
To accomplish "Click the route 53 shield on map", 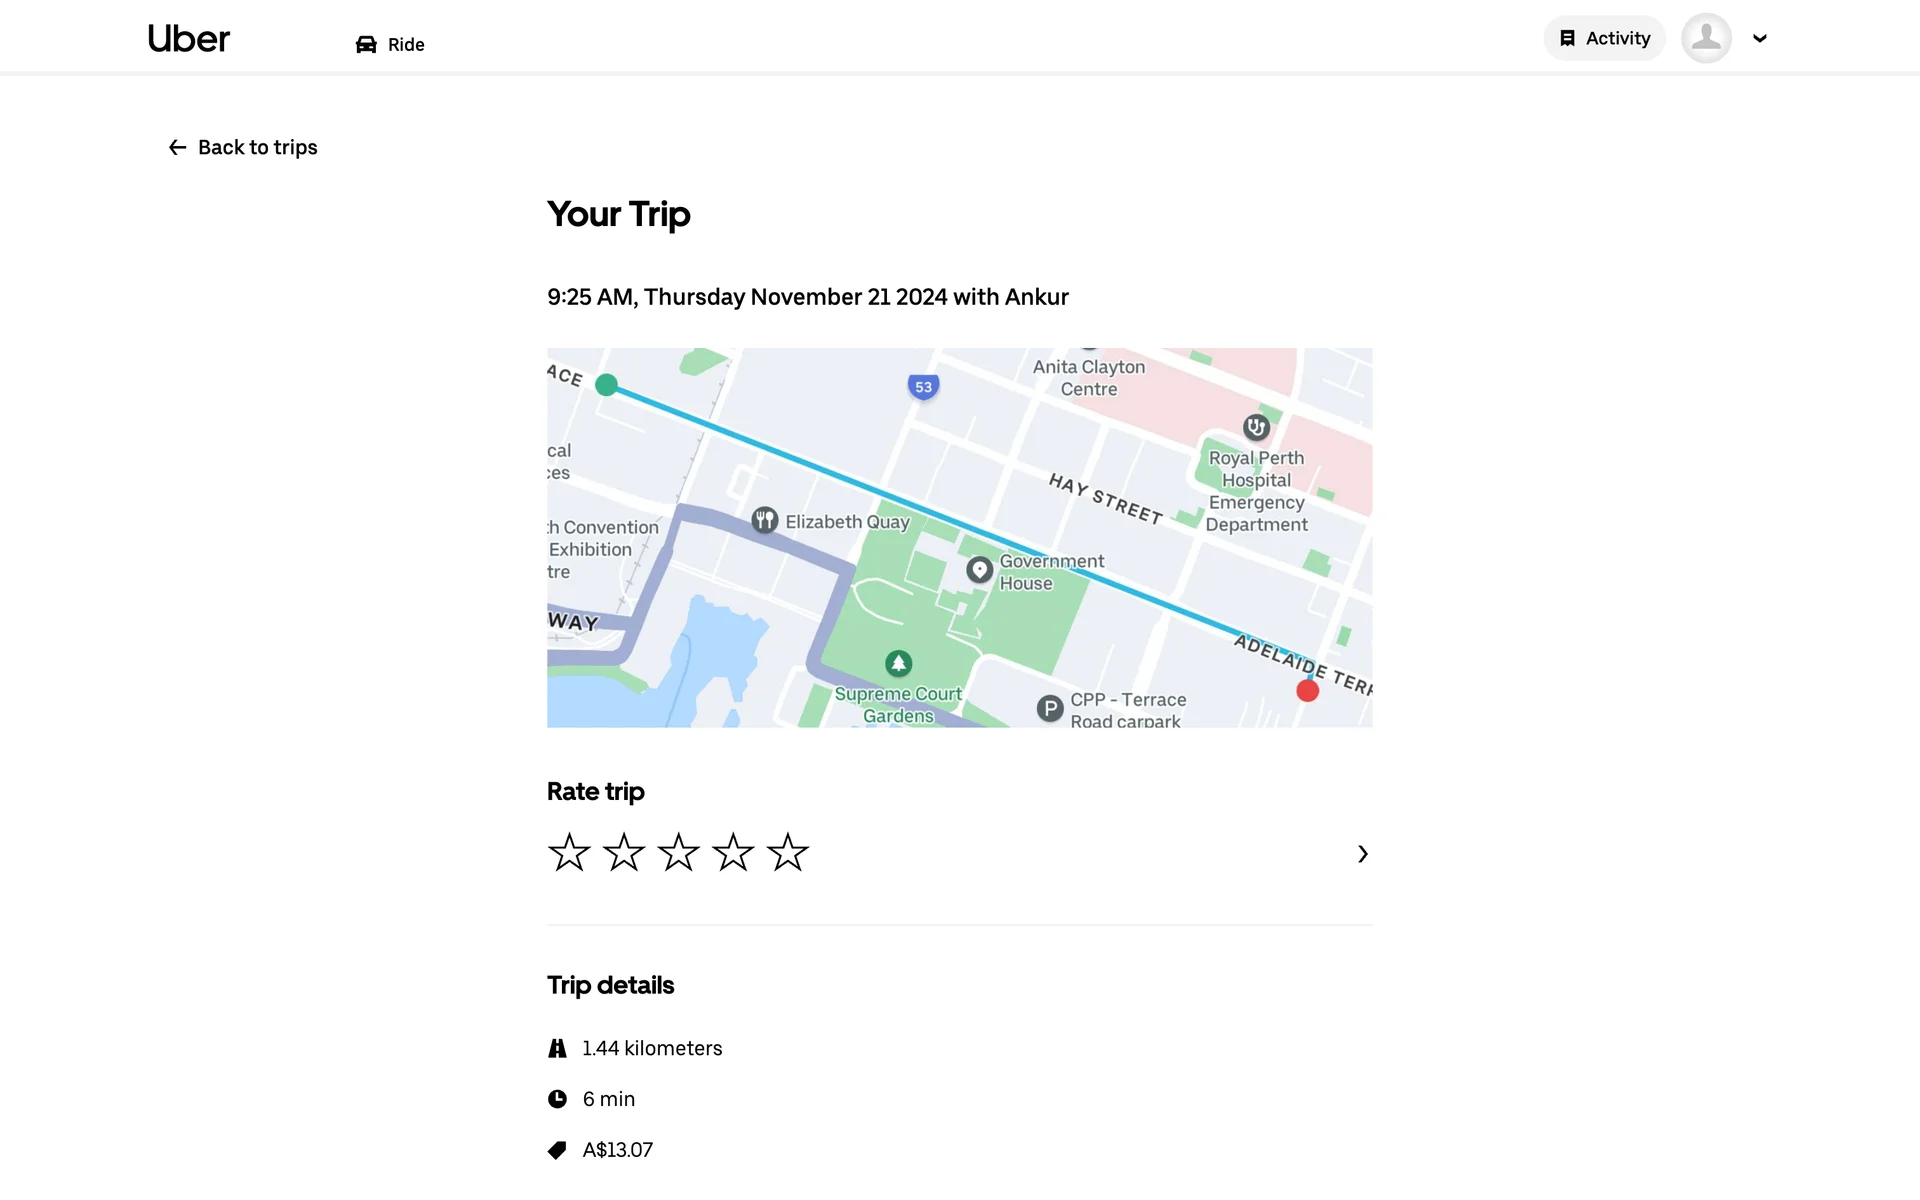I will [x=923, y=387].
